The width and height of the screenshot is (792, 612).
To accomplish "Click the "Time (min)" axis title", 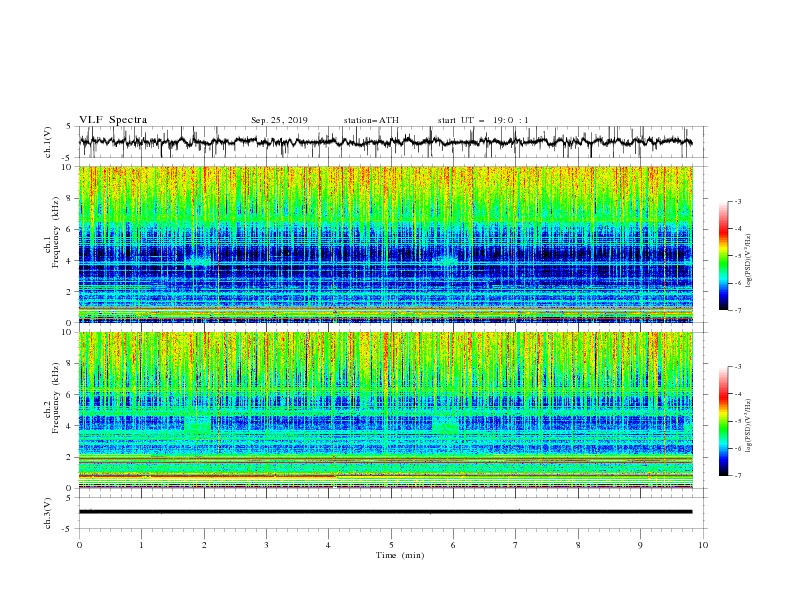I will [x=400, y=555].
